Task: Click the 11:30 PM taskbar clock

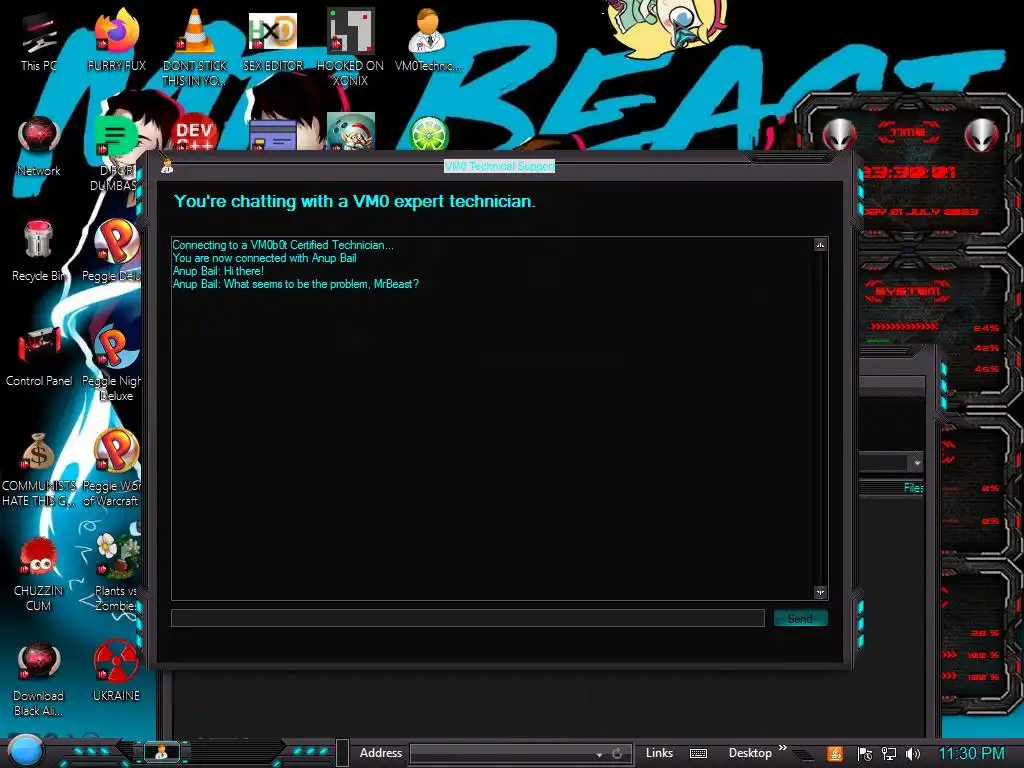Action: click(971, 754)
